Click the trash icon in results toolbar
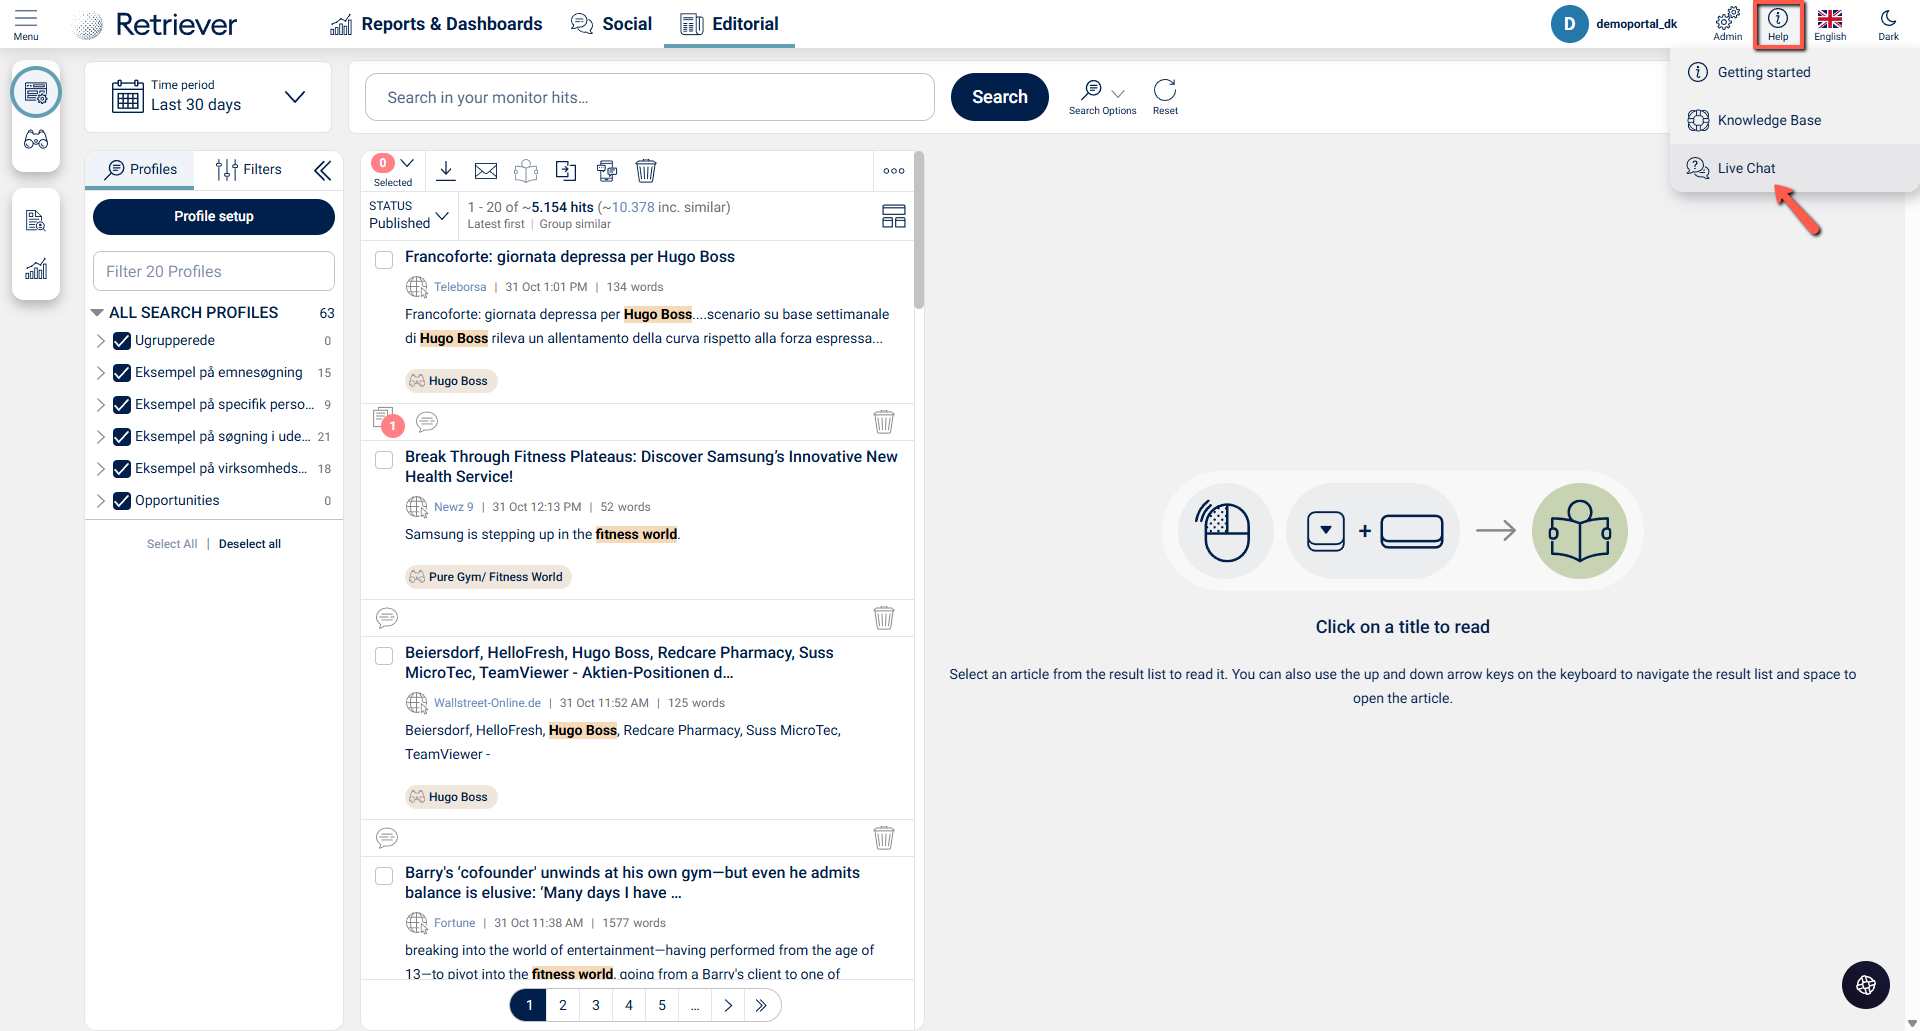Screen dimensions: 1920x1031 pyautogui.click(x=646, y=171)
